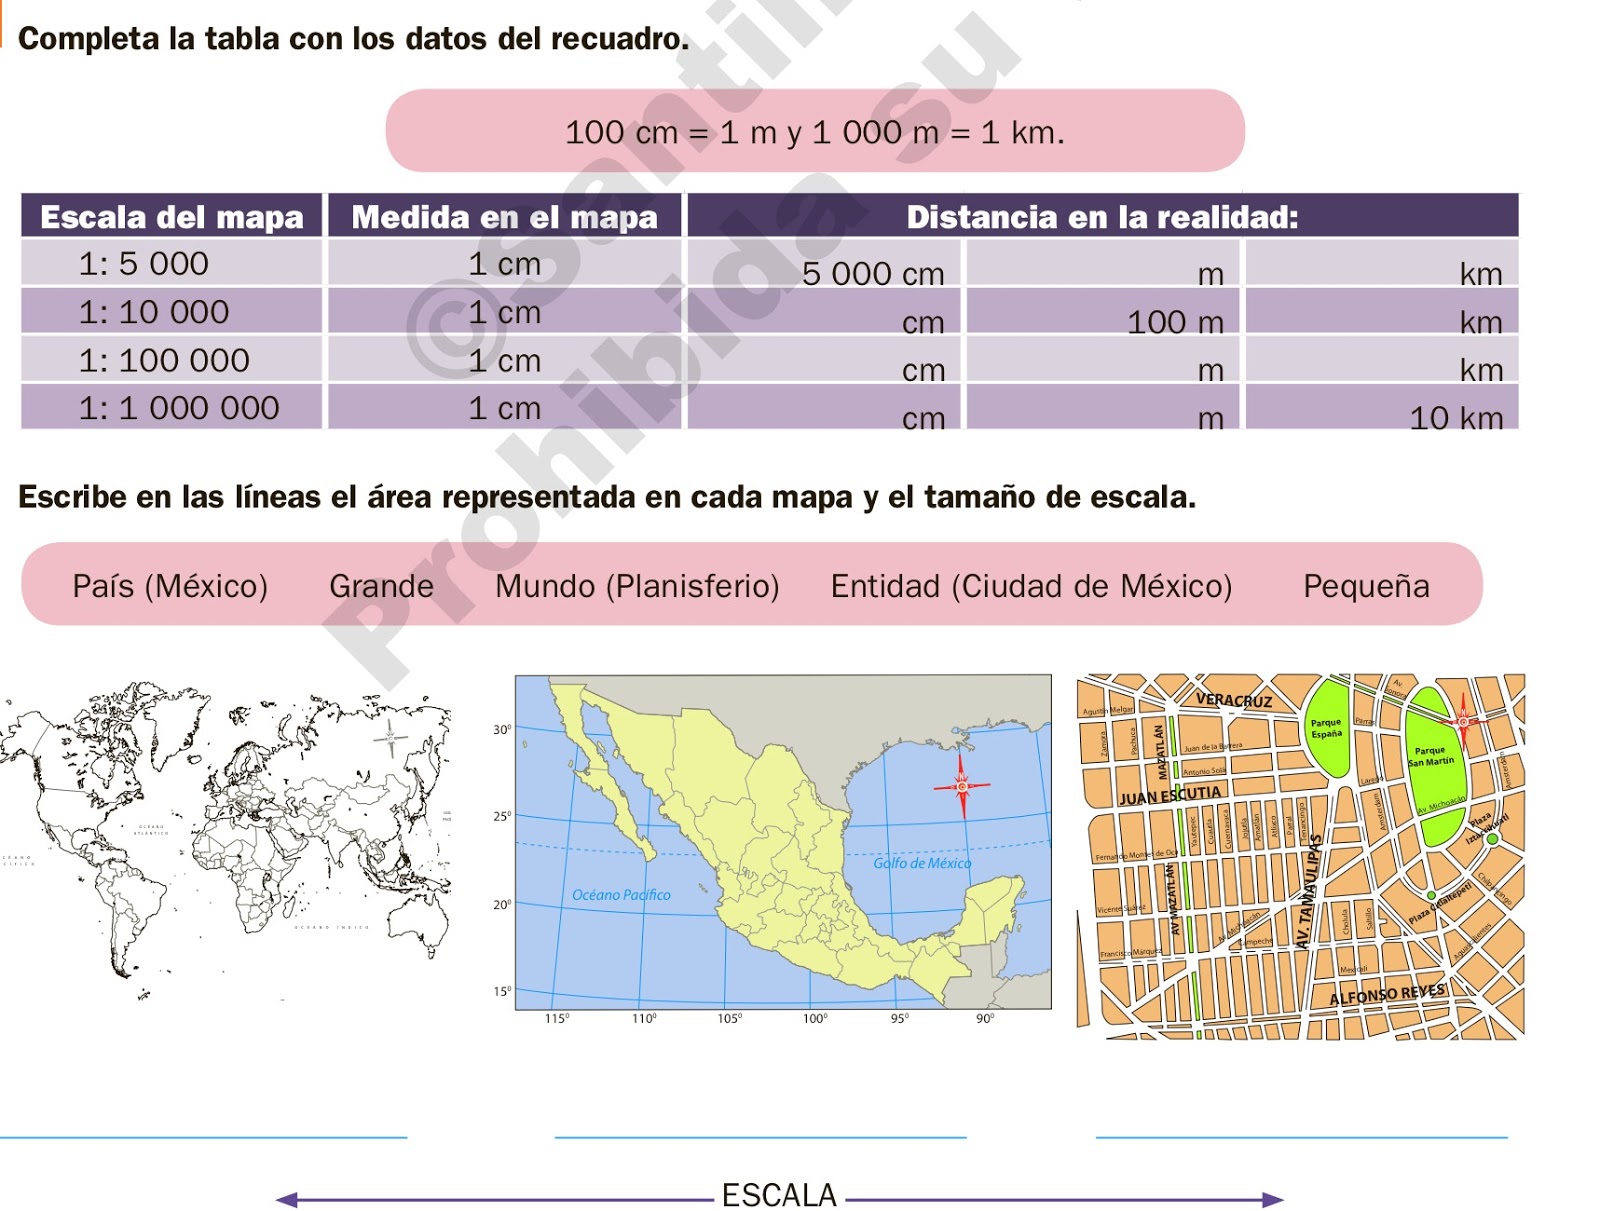This screenshot has height=1211, width=1600.
Task: Click the Golfo de México label
Action: click(x=924, y=860)
